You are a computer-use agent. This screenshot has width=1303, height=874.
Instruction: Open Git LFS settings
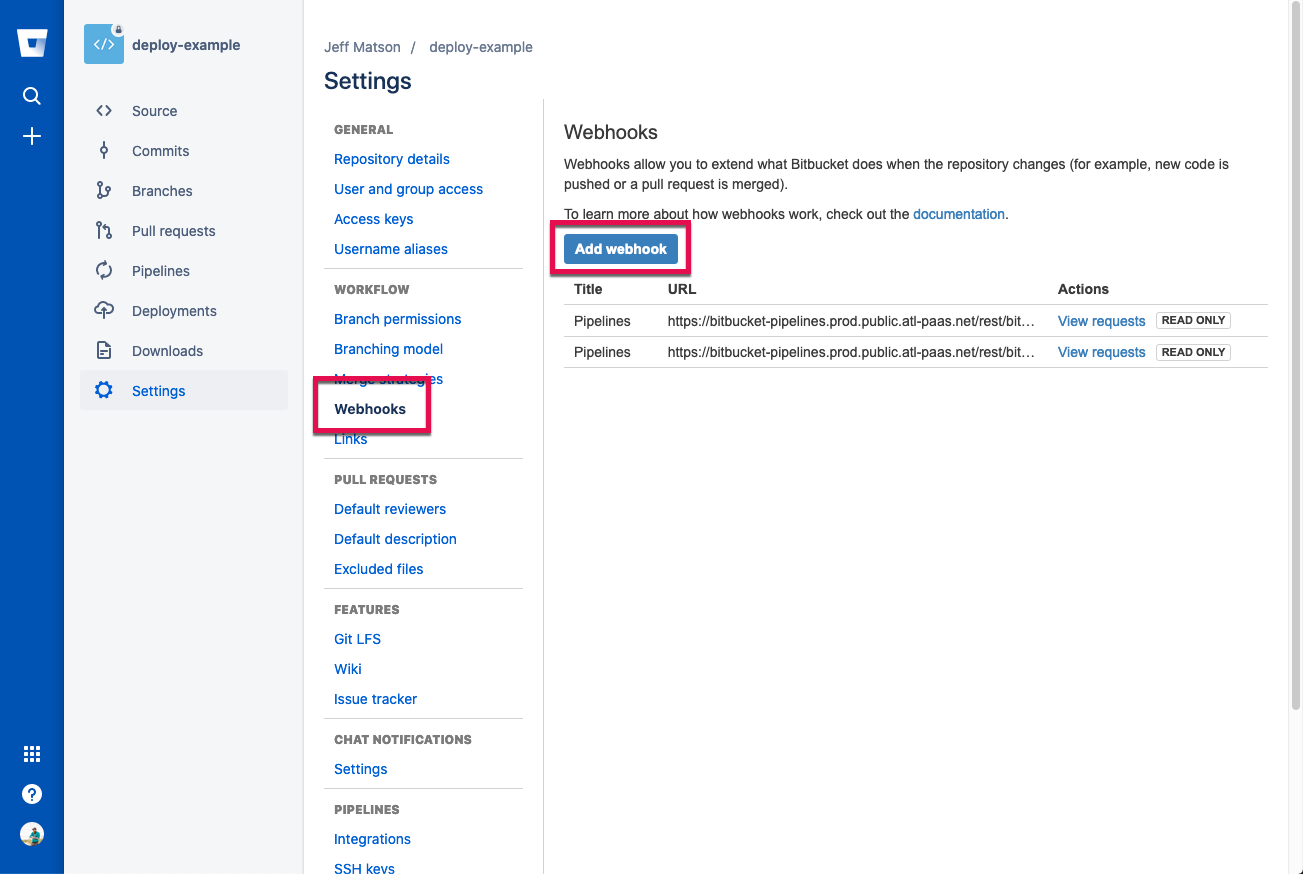pyautogui.click(x=357, y=639)
